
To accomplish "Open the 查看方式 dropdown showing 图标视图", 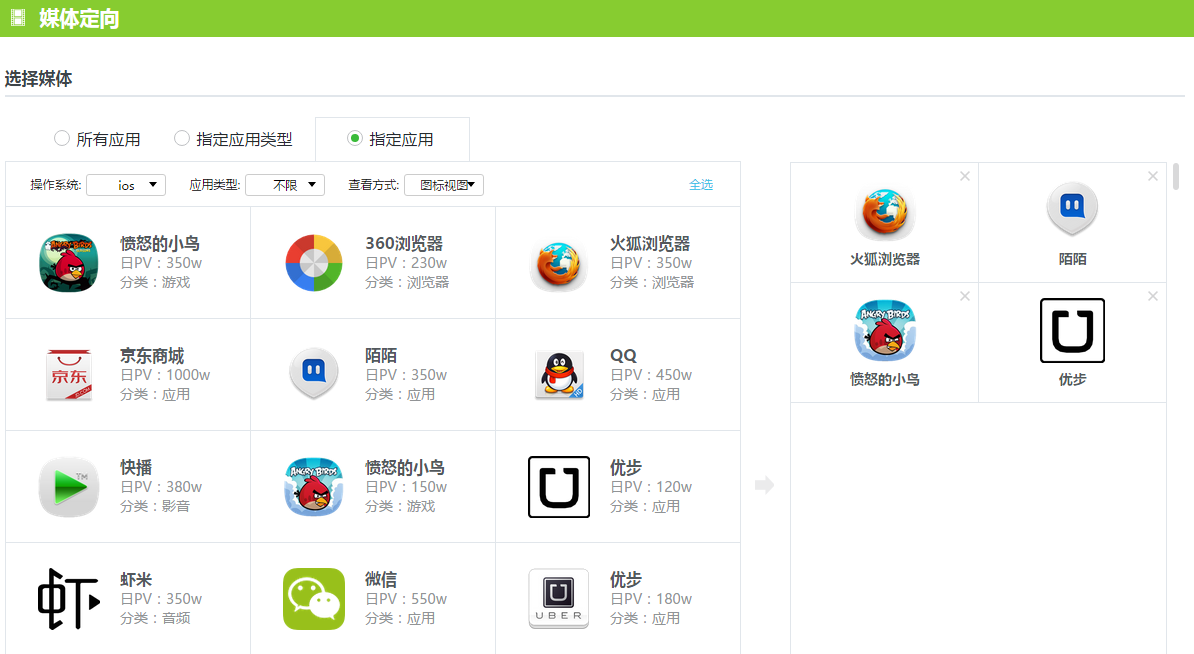I will (x=444, y=185).
